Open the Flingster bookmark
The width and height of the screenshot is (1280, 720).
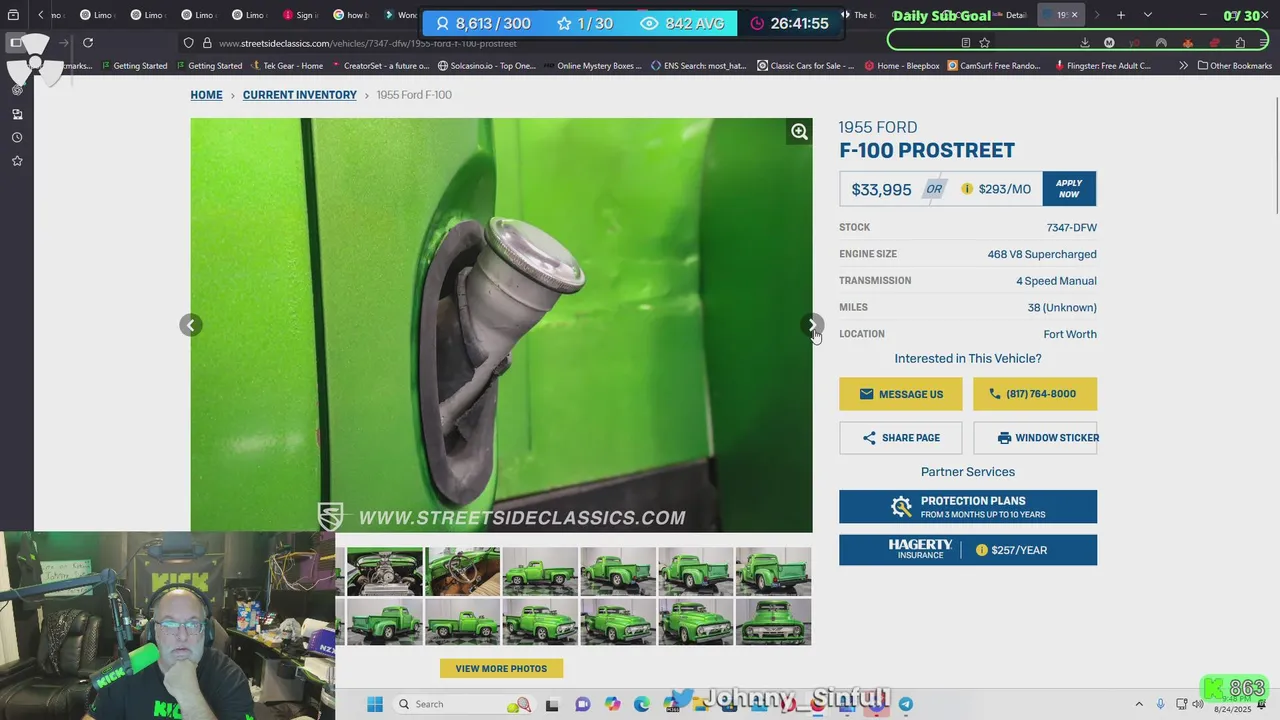[1102, 66]
